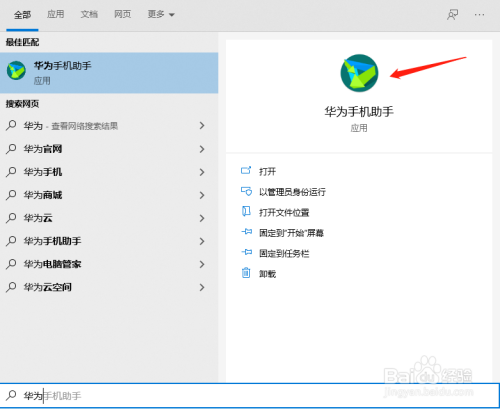The width and height of the screenshot is (500, 409).
Task: Expand chevron next to 华为云空间
Action: [202, 287]
